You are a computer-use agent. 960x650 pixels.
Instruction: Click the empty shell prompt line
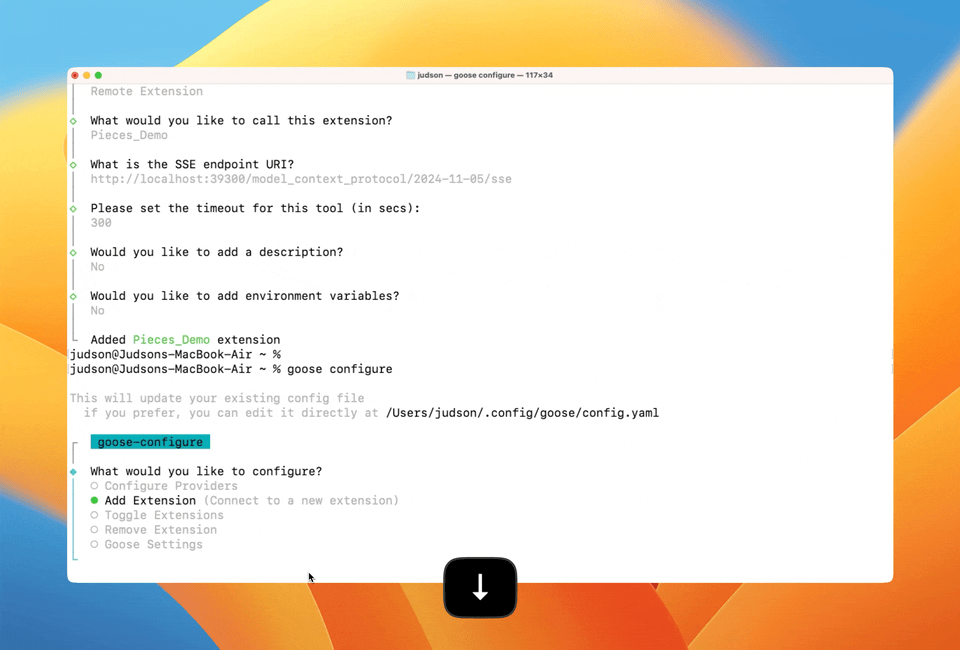coord(175,354)
